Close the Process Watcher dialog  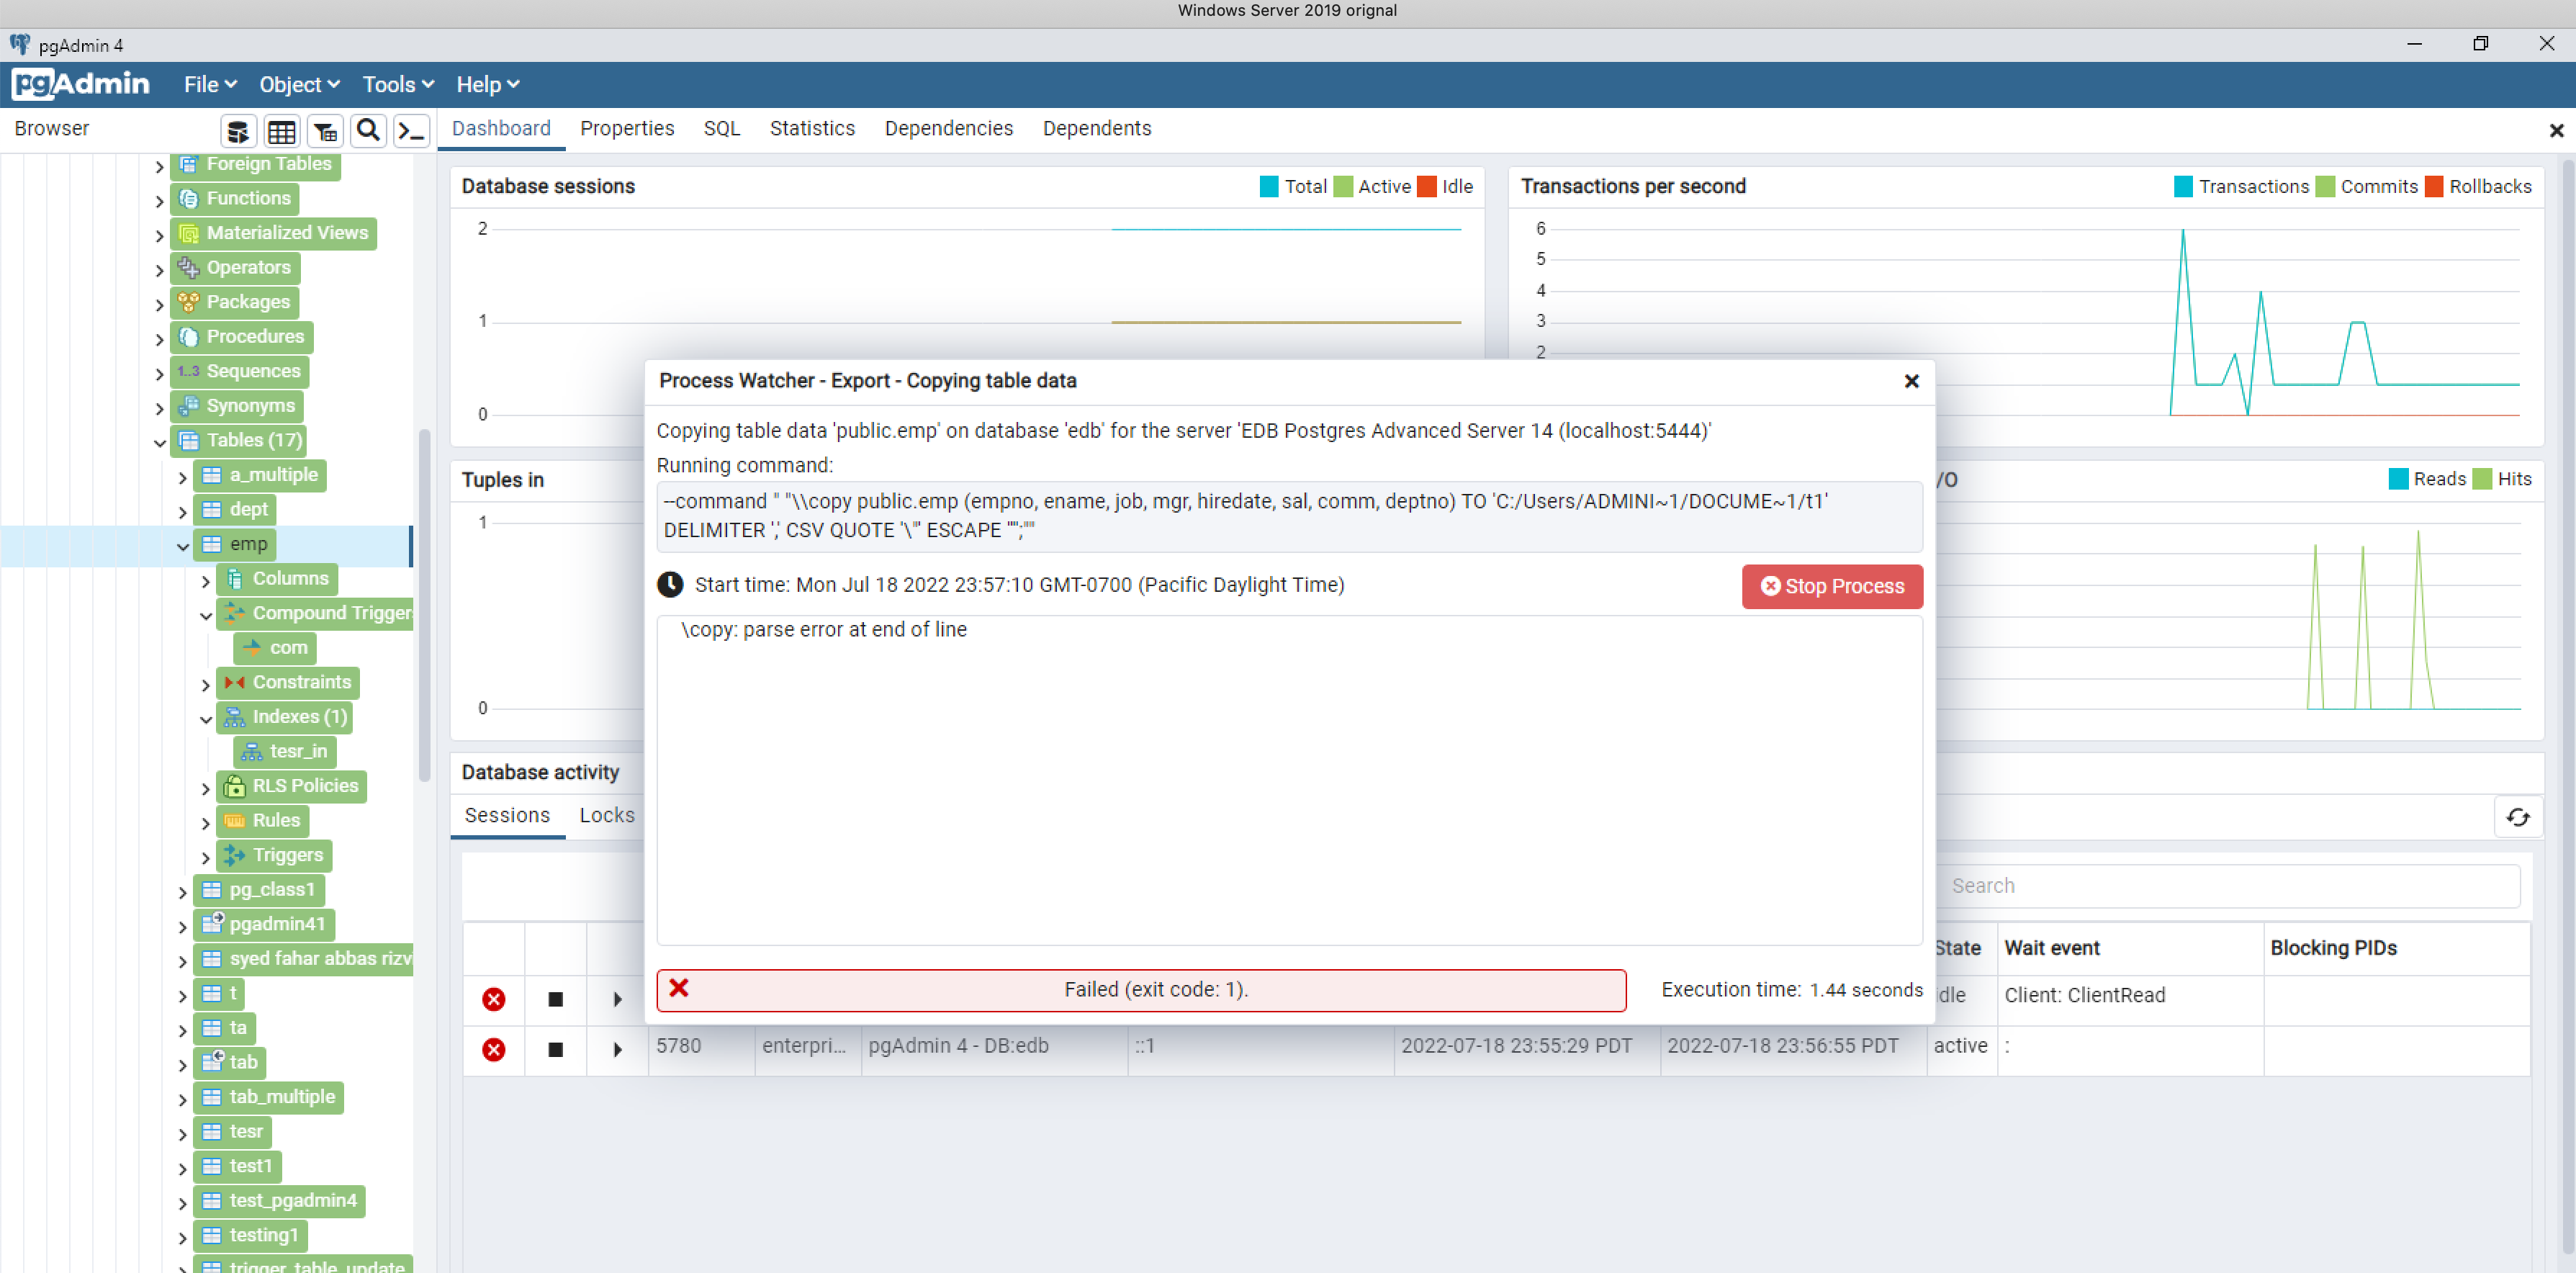tap(1911, 381)
